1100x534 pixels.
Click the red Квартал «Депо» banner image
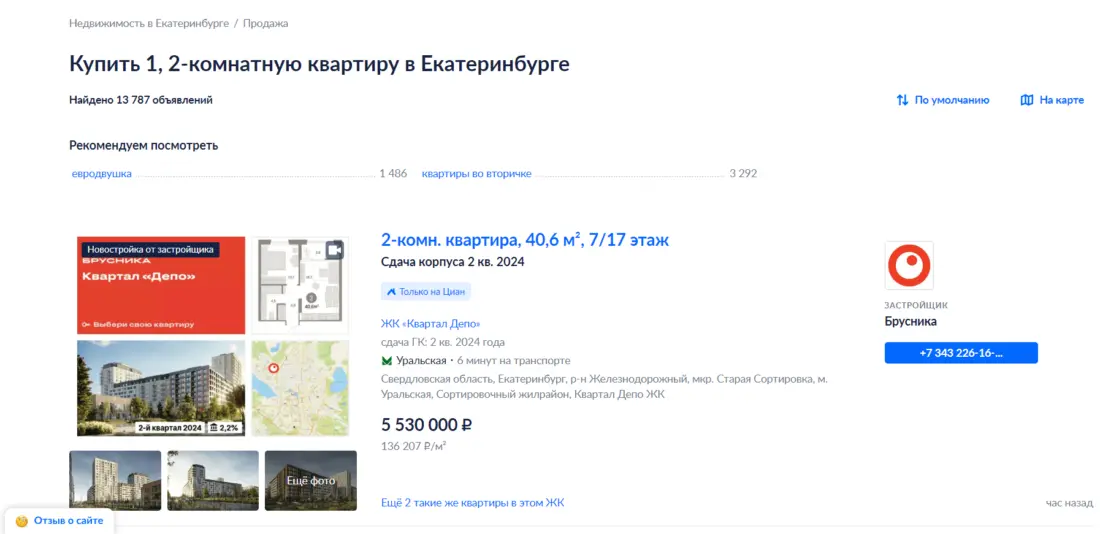point(161,285)
